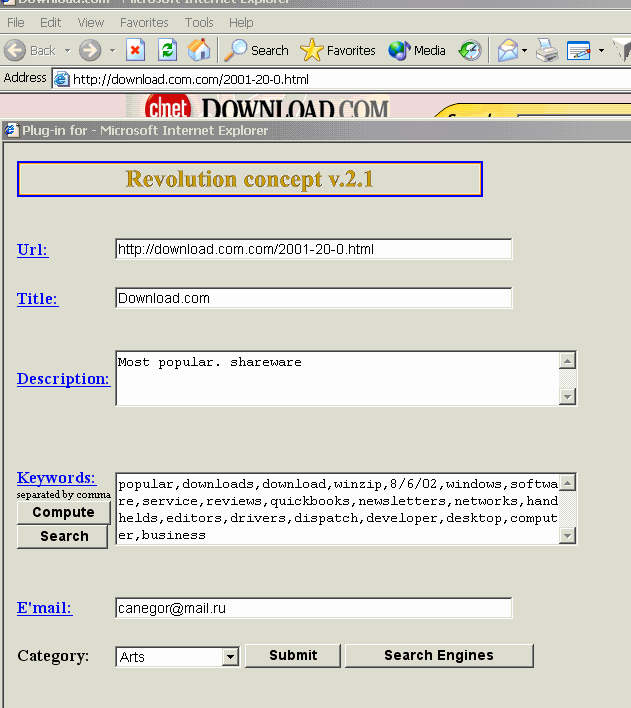Viewport: 631px width, 708px height.
Task: Click the Description: link
Action: tap(63, 379)
